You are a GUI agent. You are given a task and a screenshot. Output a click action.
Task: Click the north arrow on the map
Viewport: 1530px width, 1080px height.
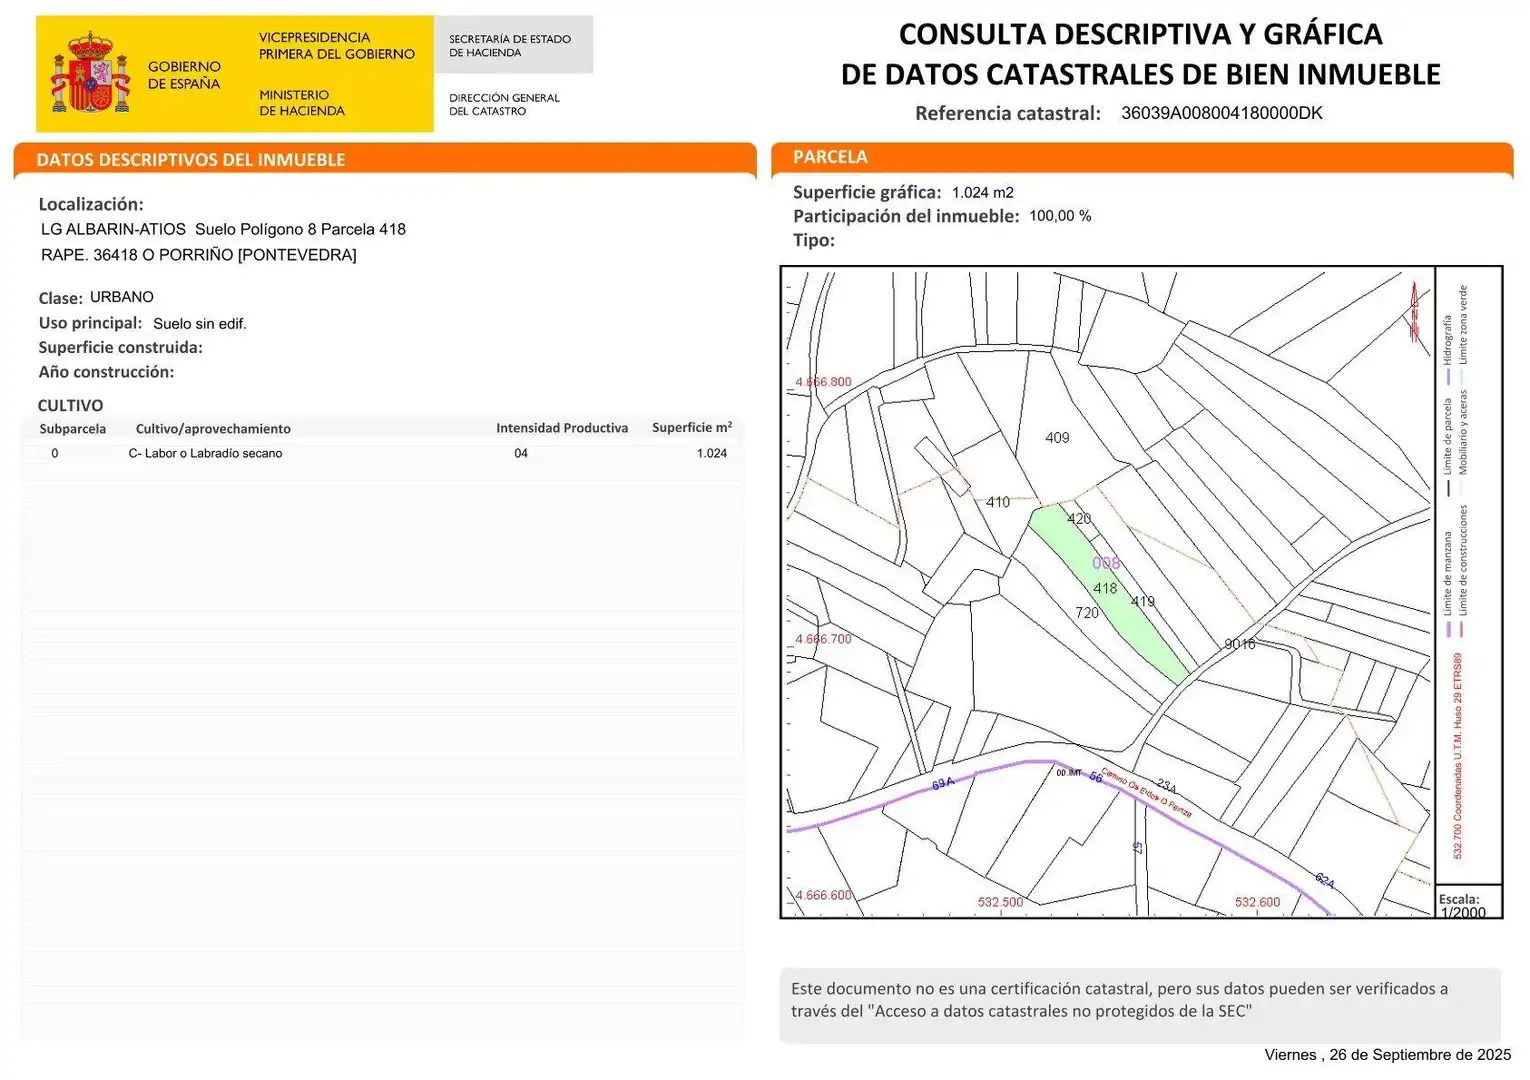1414,311
